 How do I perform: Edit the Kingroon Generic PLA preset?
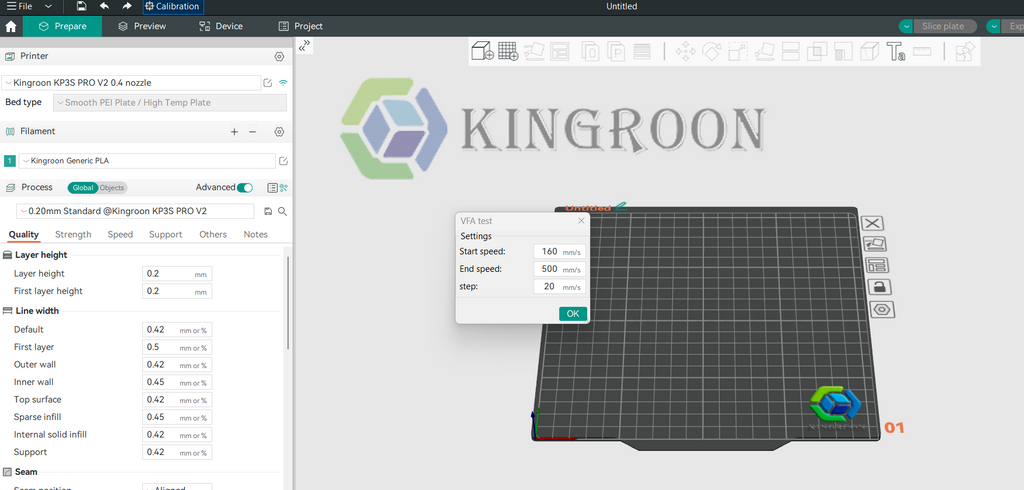click(283, 161)
